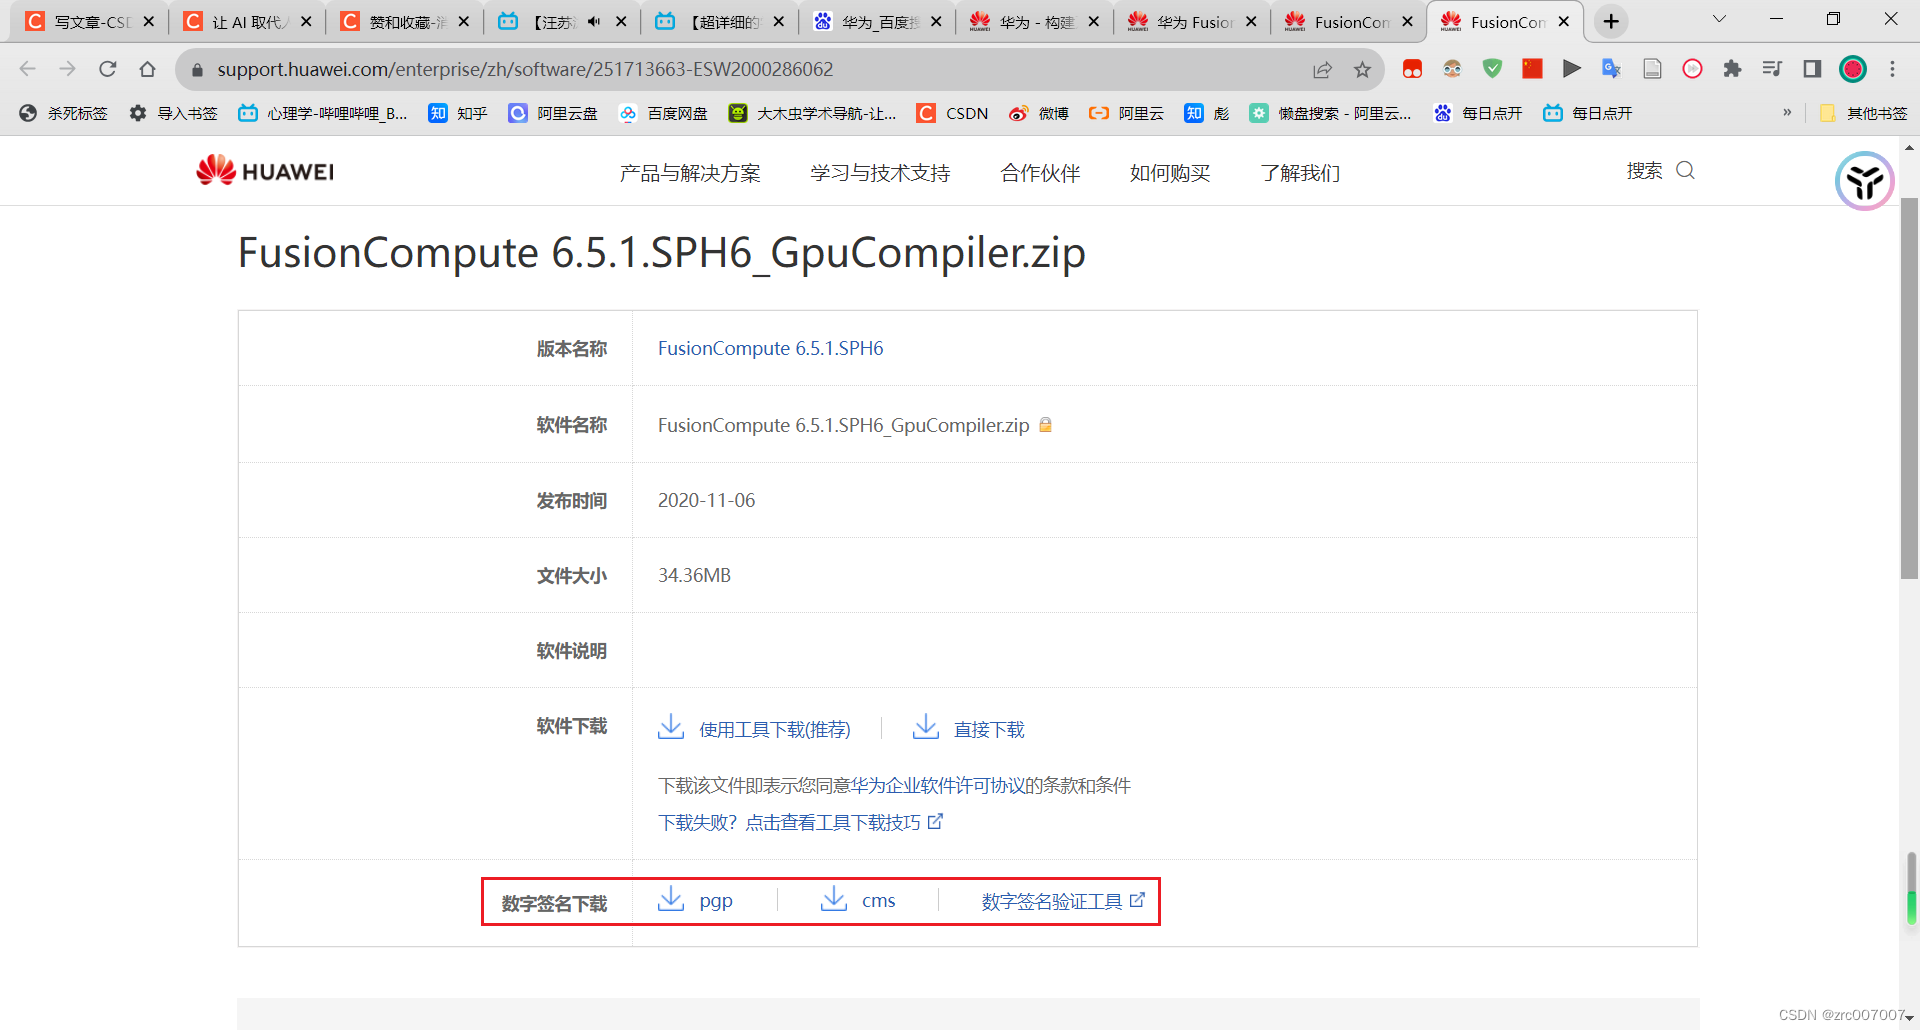Click the browser back arrow
Screen dimensions: 1920x1030
click(x=28, y=69)
